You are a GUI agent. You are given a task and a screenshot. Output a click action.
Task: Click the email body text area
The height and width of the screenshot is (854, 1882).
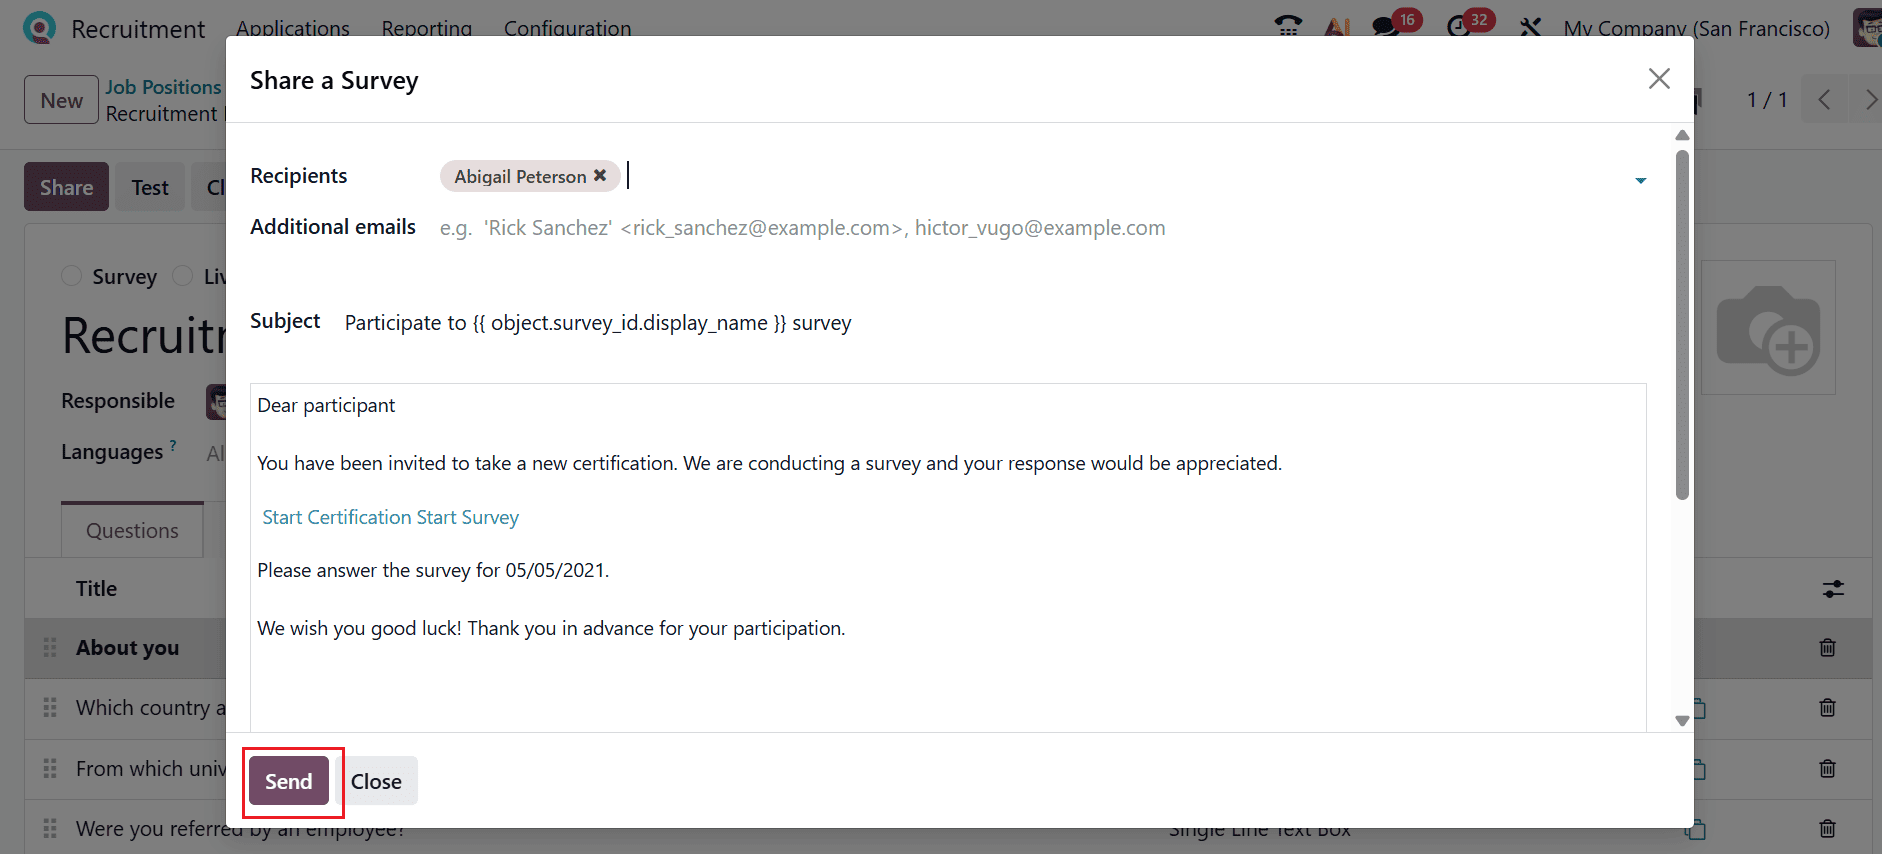point(948,557)
